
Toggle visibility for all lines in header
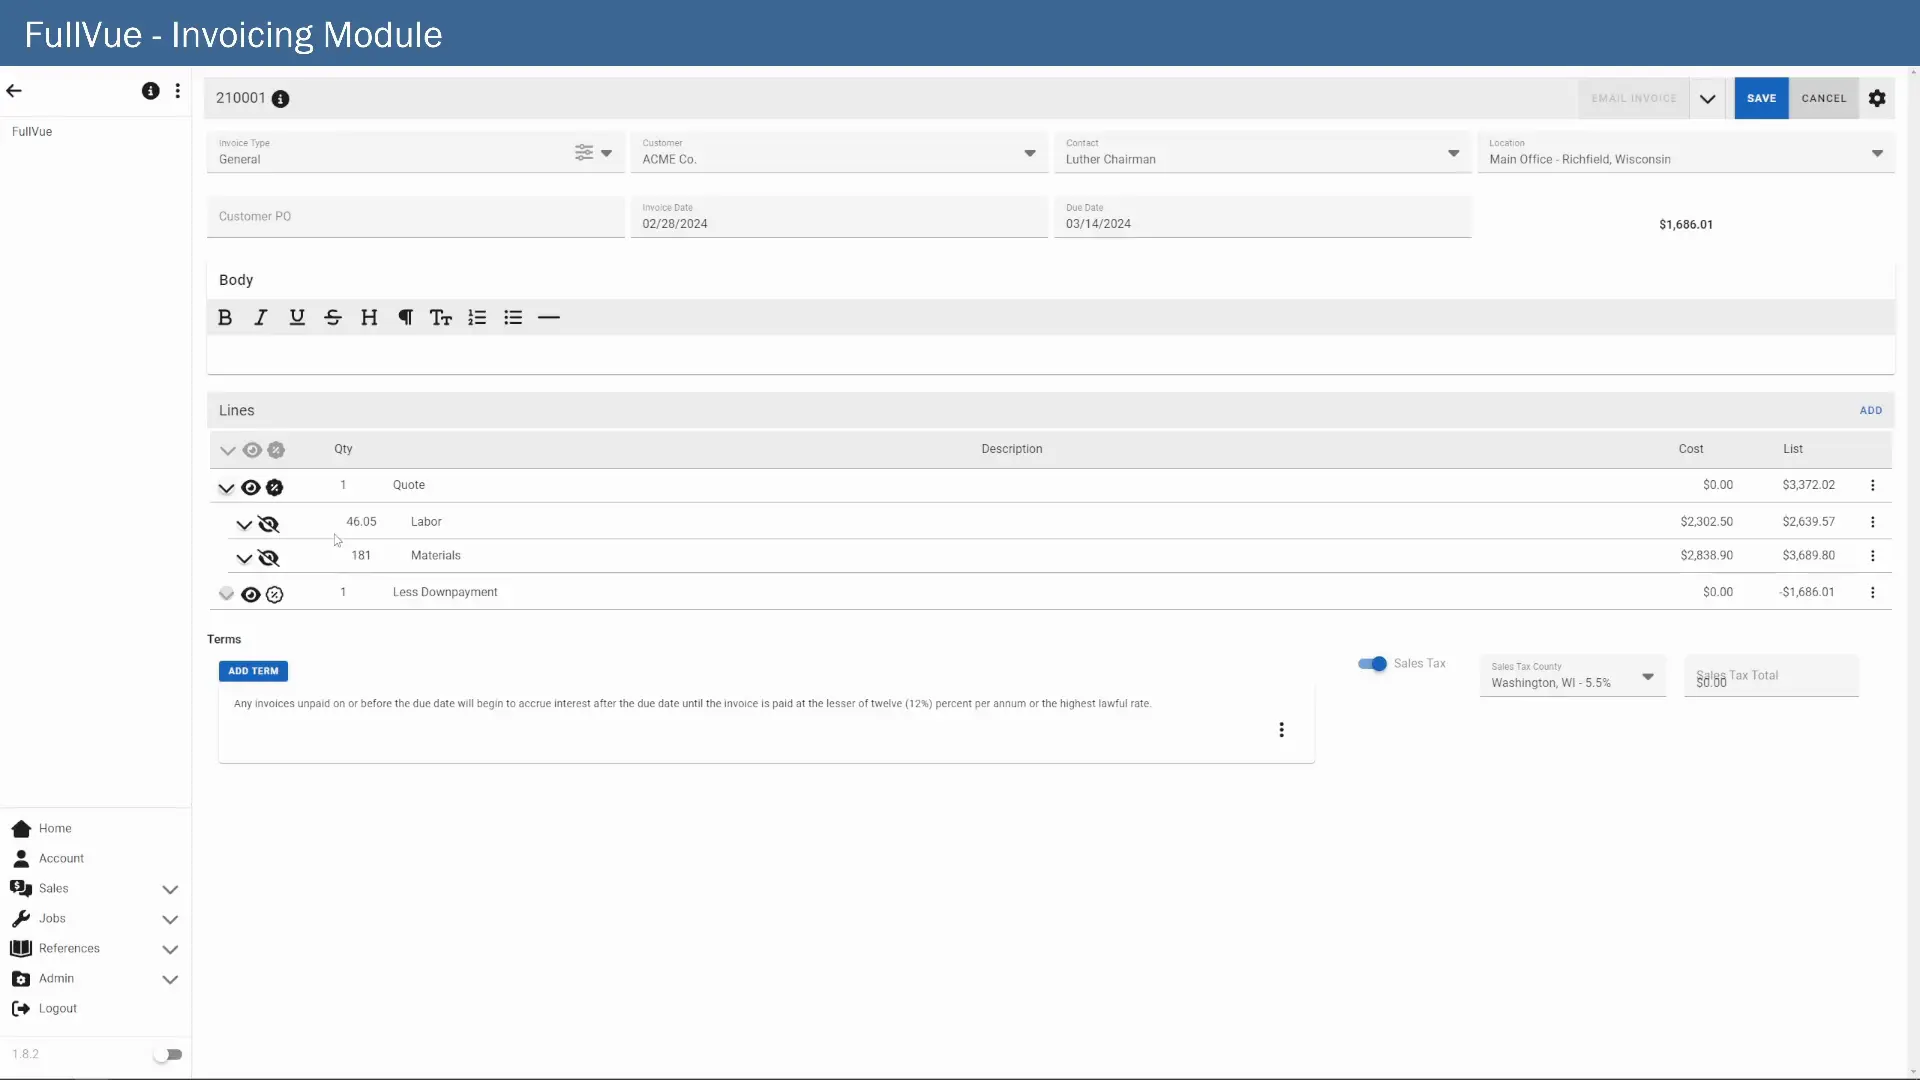252,451
